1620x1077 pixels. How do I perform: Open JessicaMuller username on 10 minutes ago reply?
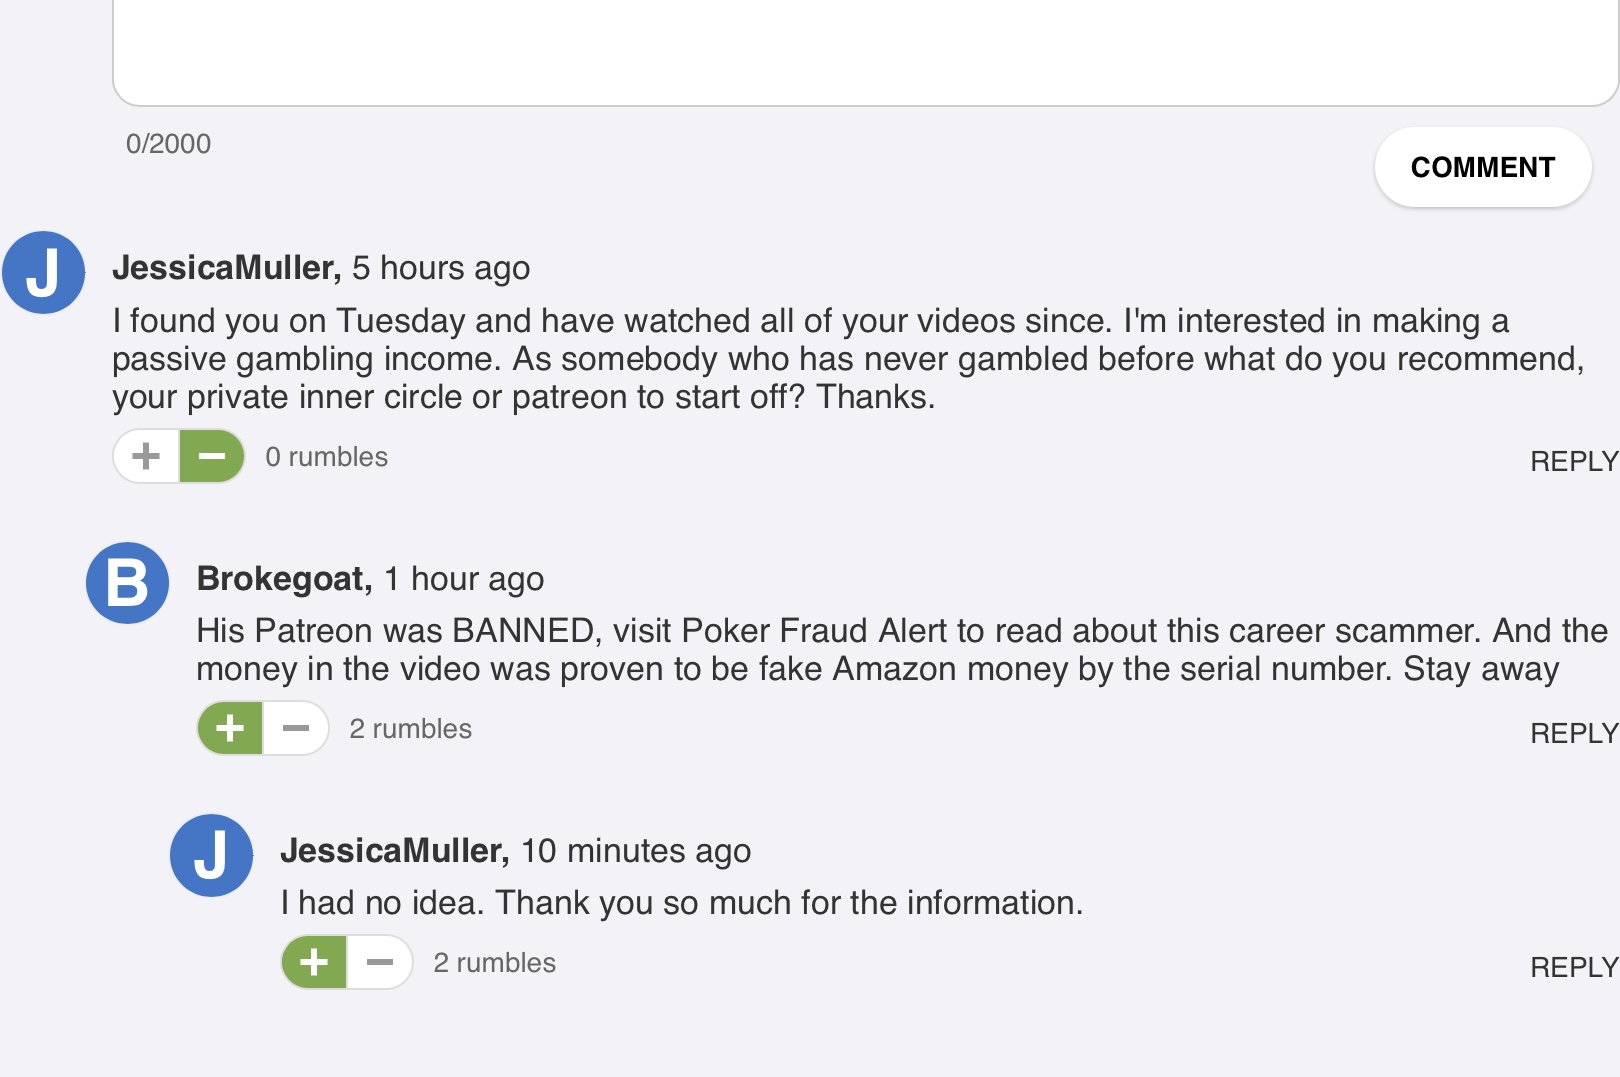coord(394,851)
